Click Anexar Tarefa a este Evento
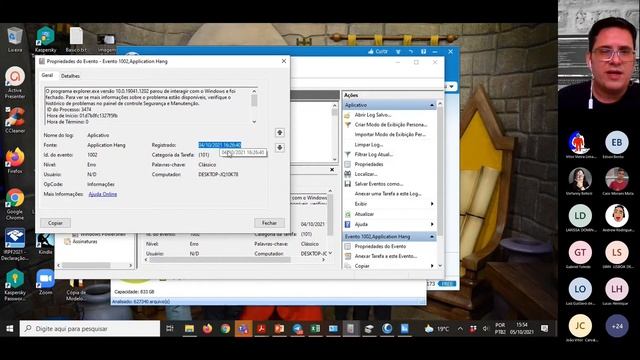This screenshot has width=640, height=360. [386, 256]
